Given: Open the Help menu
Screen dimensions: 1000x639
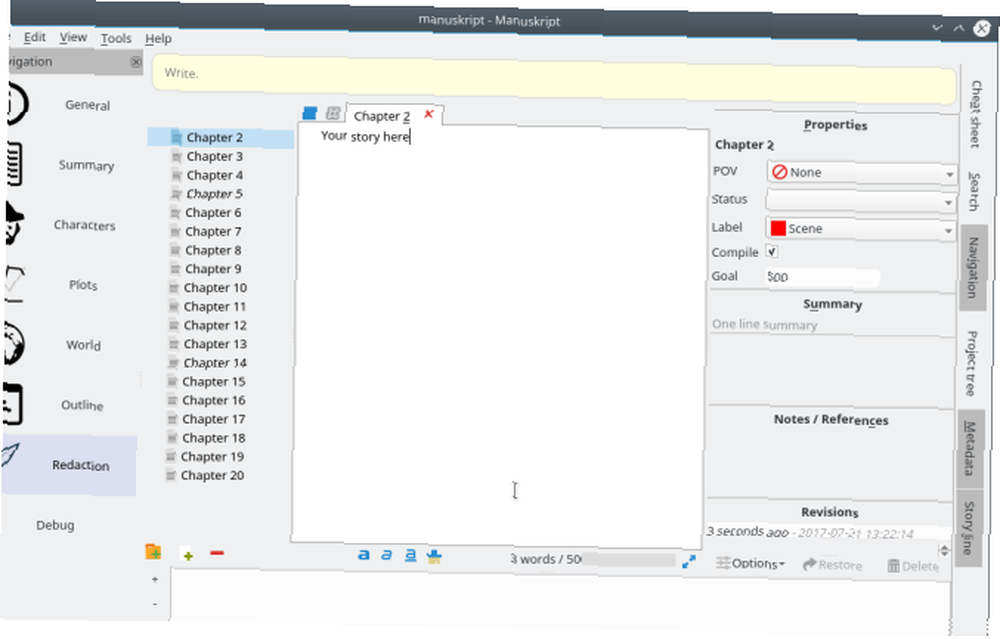Looking at the screenshot, I should 158,39.
